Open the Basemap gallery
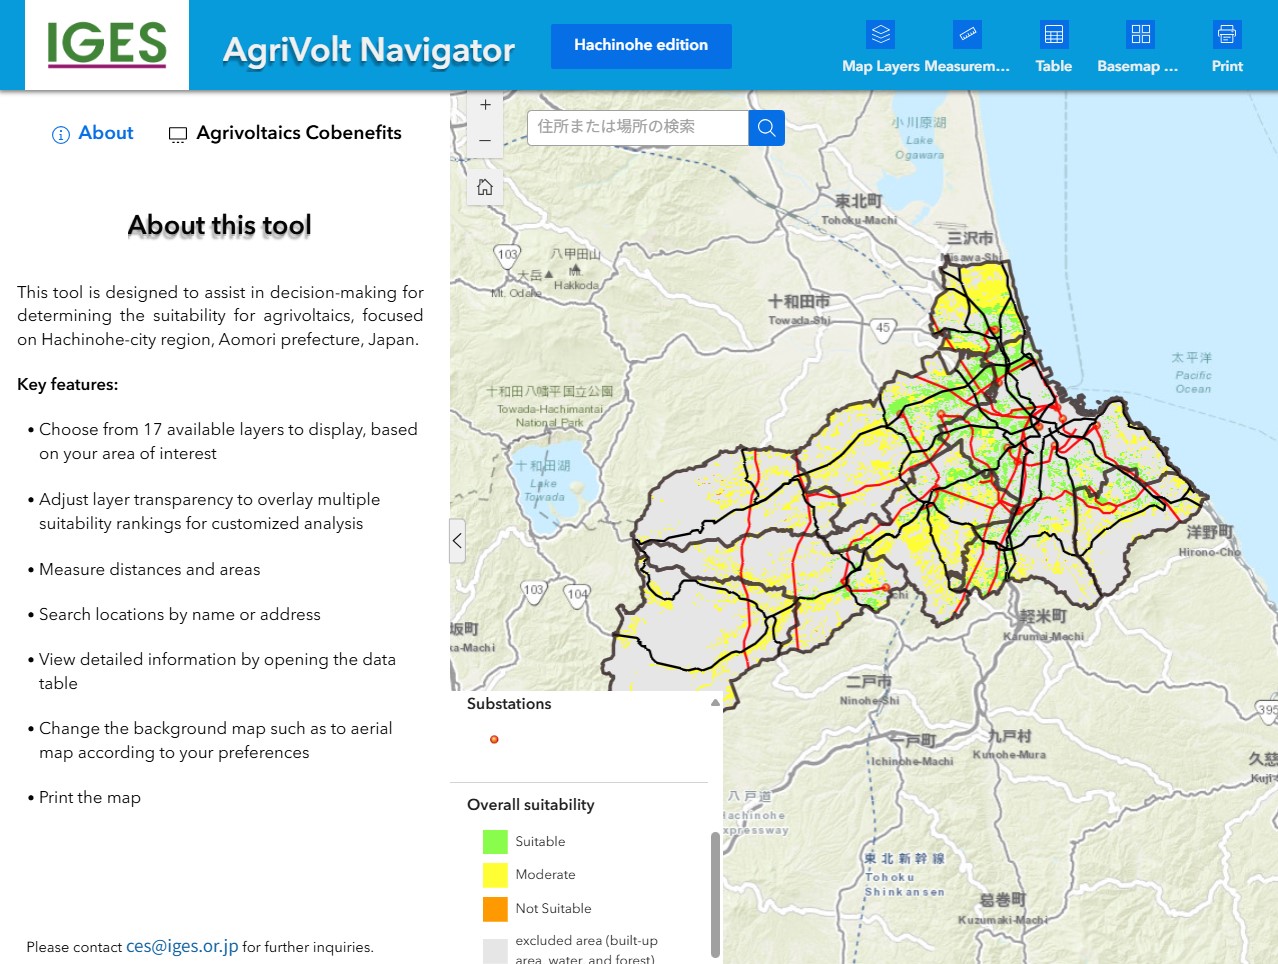This screenshot has height=964, width=1278. point(1140,35)
